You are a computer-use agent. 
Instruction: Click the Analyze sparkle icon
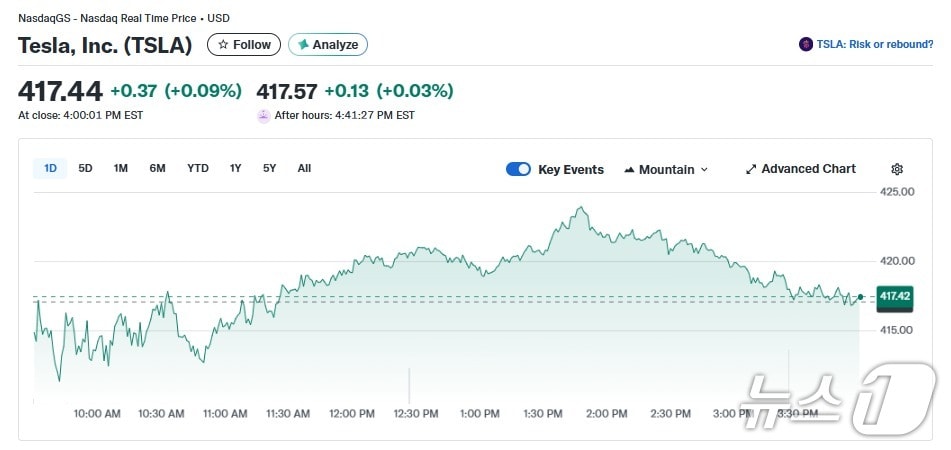pyautogui.click(x=303, y=45)
